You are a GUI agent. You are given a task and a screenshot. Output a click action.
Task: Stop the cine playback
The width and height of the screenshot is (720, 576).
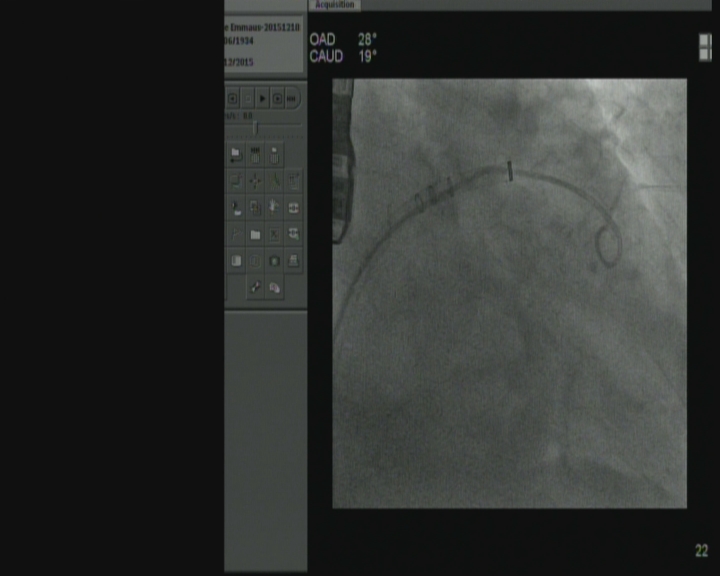pyautogui.click(x=248, y=99)
